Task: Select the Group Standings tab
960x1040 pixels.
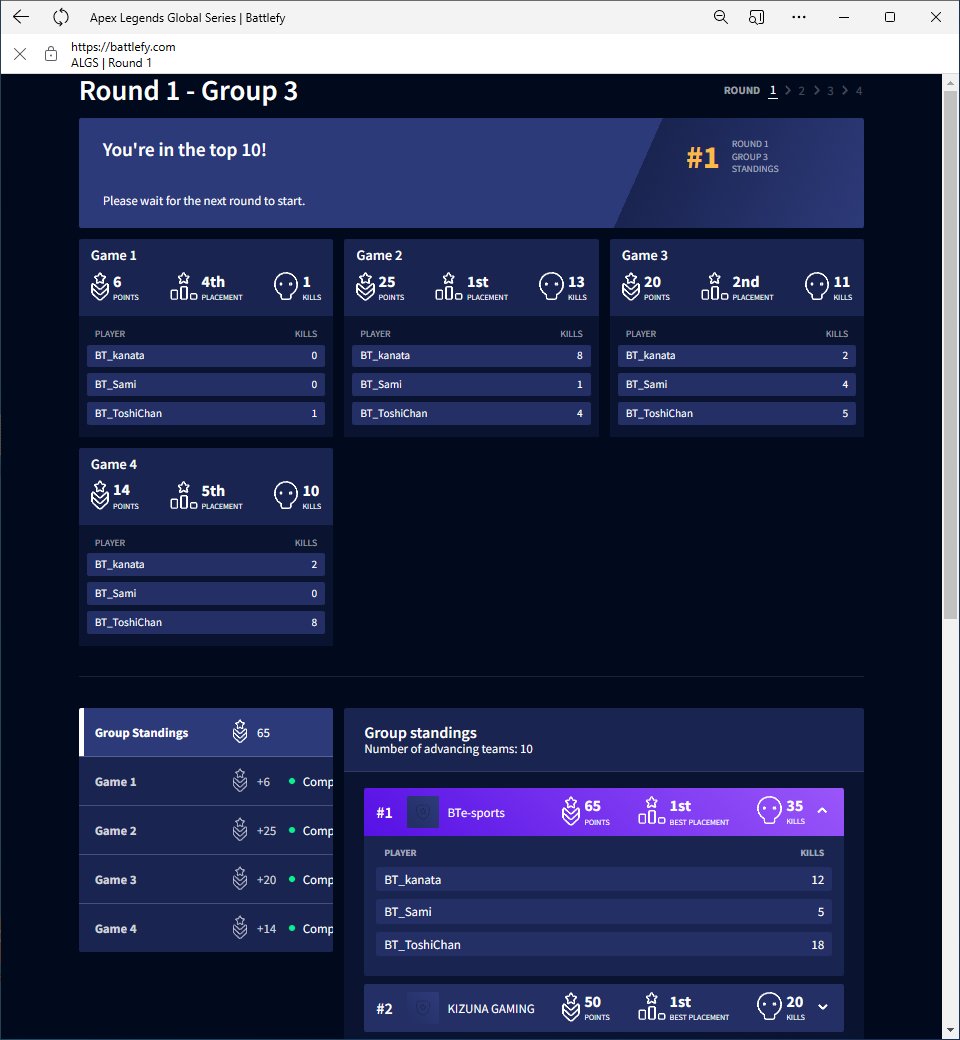Action: click(206, 732)
